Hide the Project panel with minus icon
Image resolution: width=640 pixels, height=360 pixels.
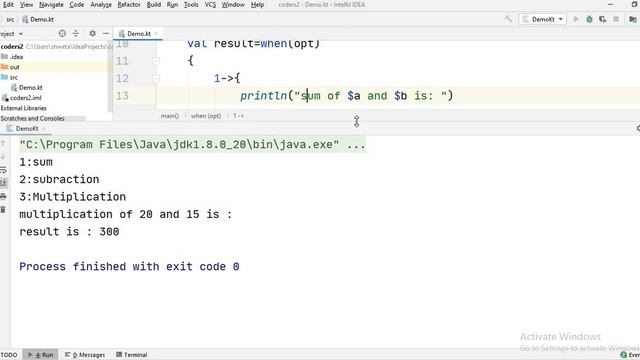[x=106, y=33]
